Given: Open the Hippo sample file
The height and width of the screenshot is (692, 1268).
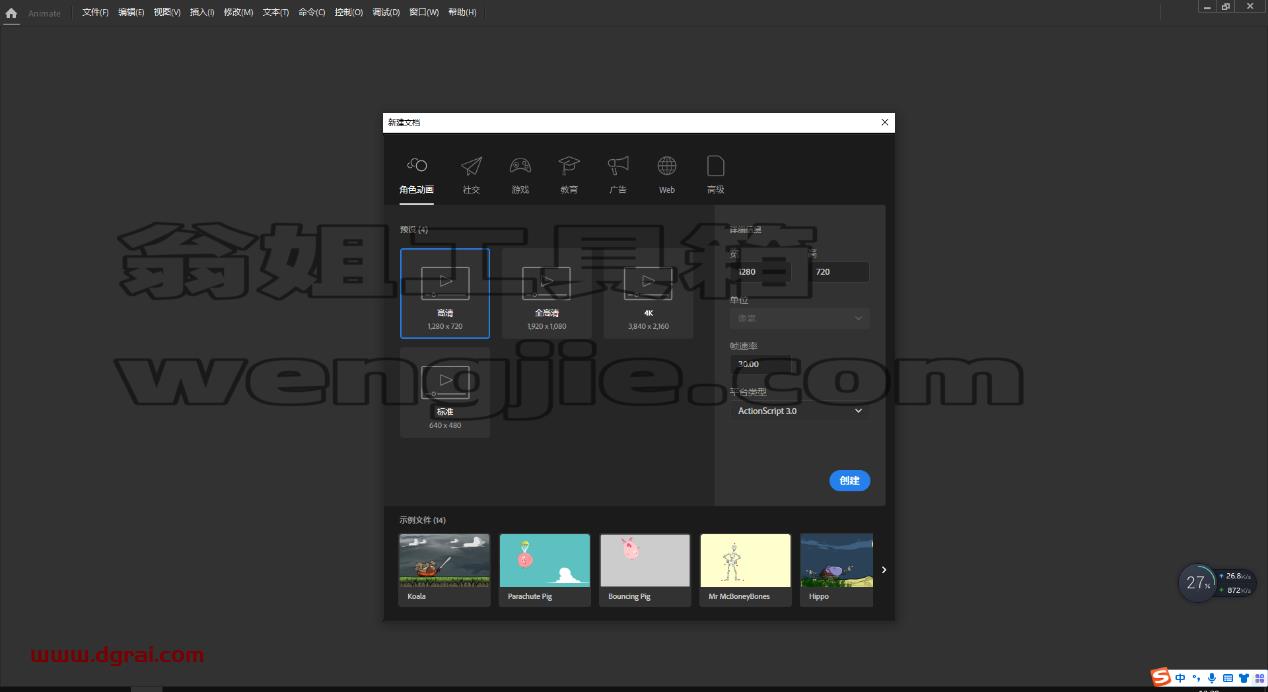Looking at the screenshot, I should click(837, 570).
